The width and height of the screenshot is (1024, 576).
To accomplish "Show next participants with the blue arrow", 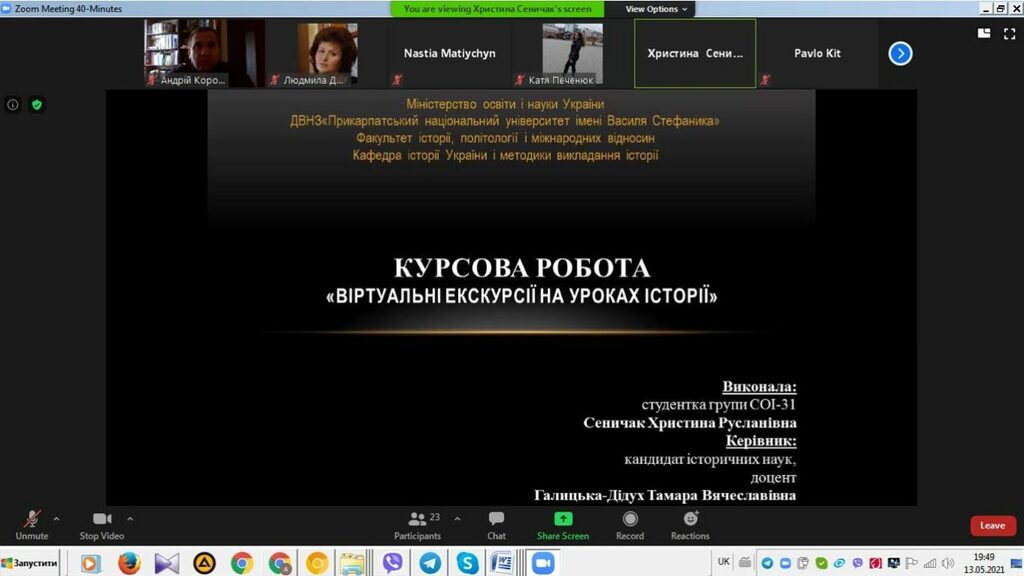I will click(x=900, y=54).
